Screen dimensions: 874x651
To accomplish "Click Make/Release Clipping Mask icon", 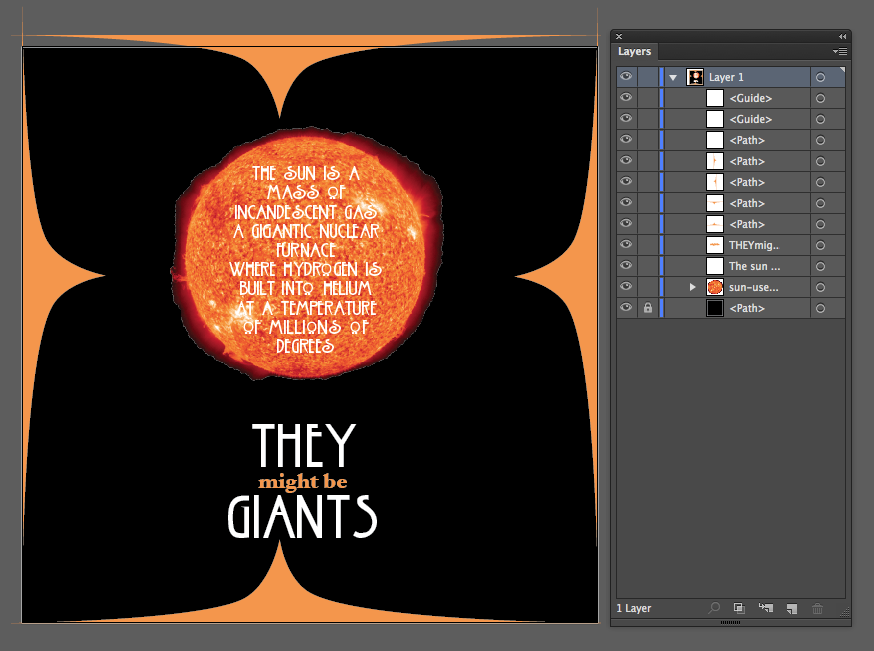I will coord(739,608).
